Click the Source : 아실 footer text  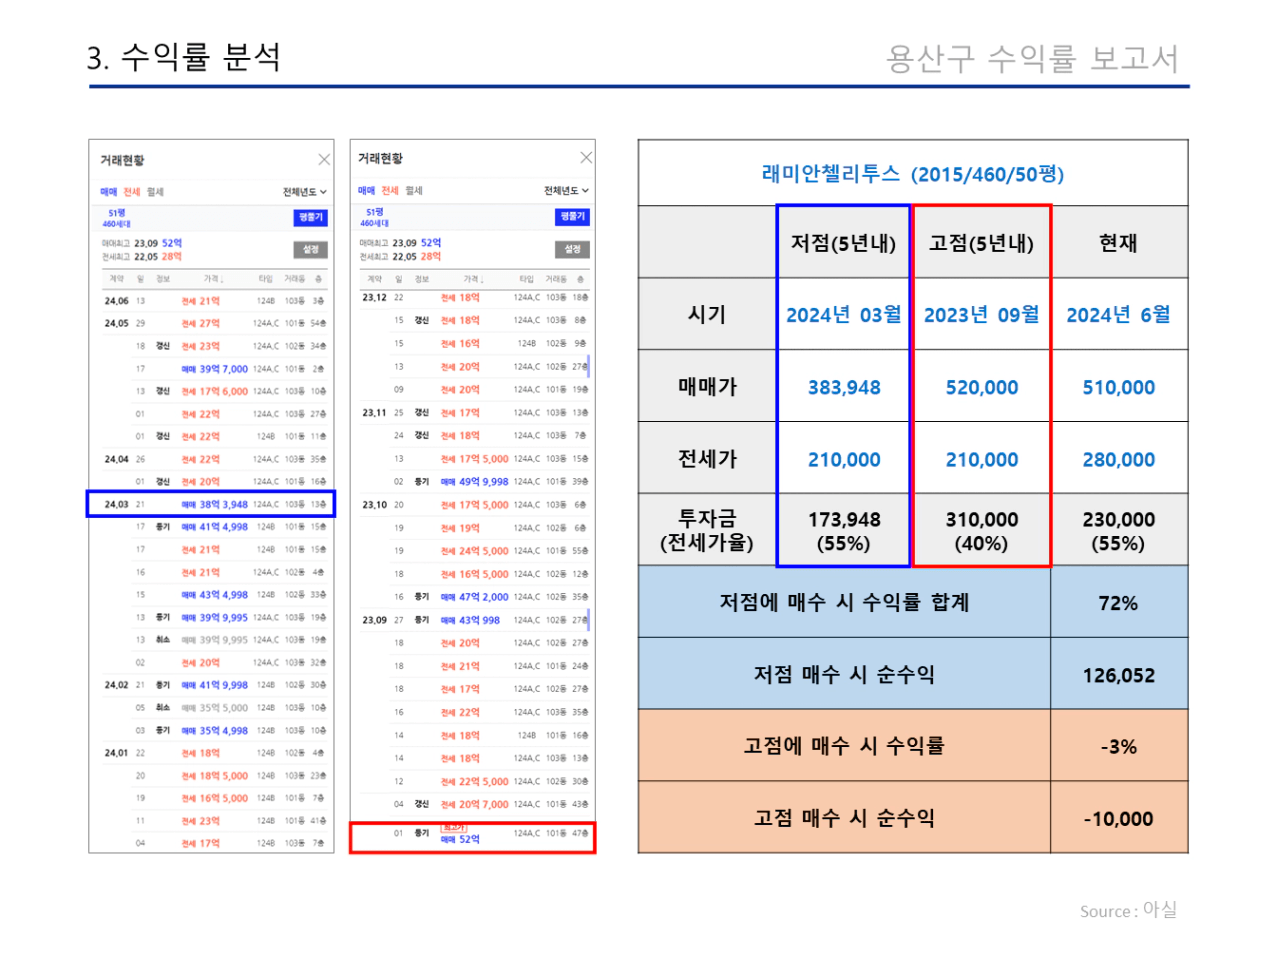pyautogui.click(x=1128, y=910)
